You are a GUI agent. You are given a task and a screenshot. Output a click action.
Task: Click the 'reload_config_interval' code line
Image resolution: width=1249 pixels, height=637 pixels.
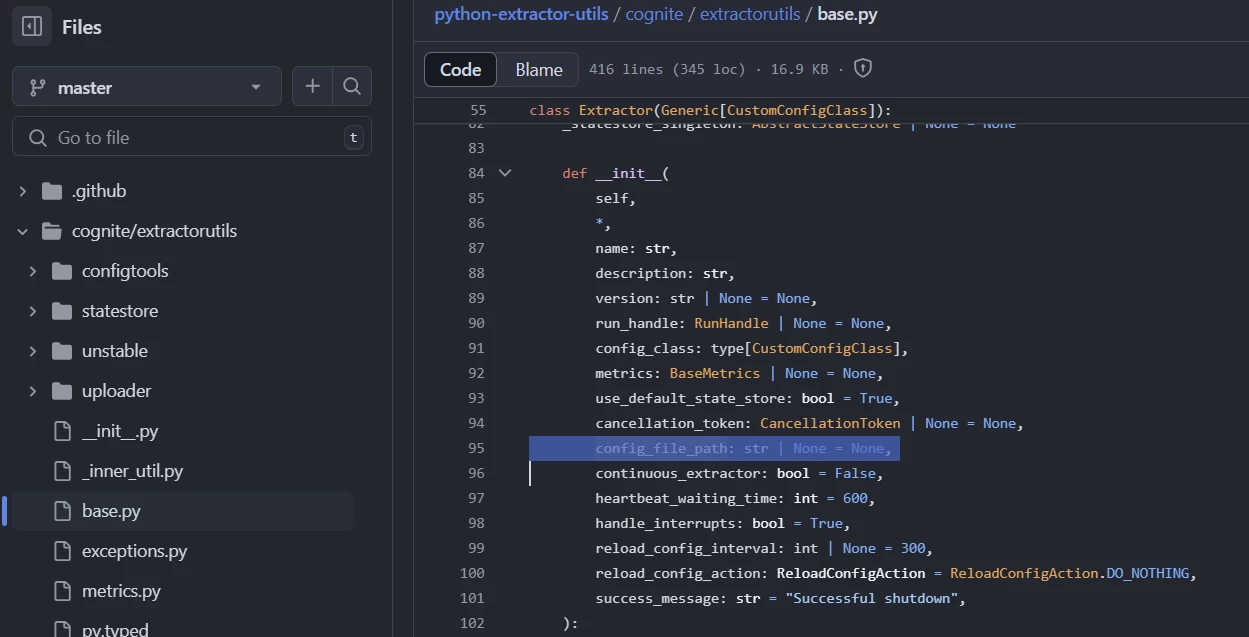pyautogui.click(x=764, y=548)
